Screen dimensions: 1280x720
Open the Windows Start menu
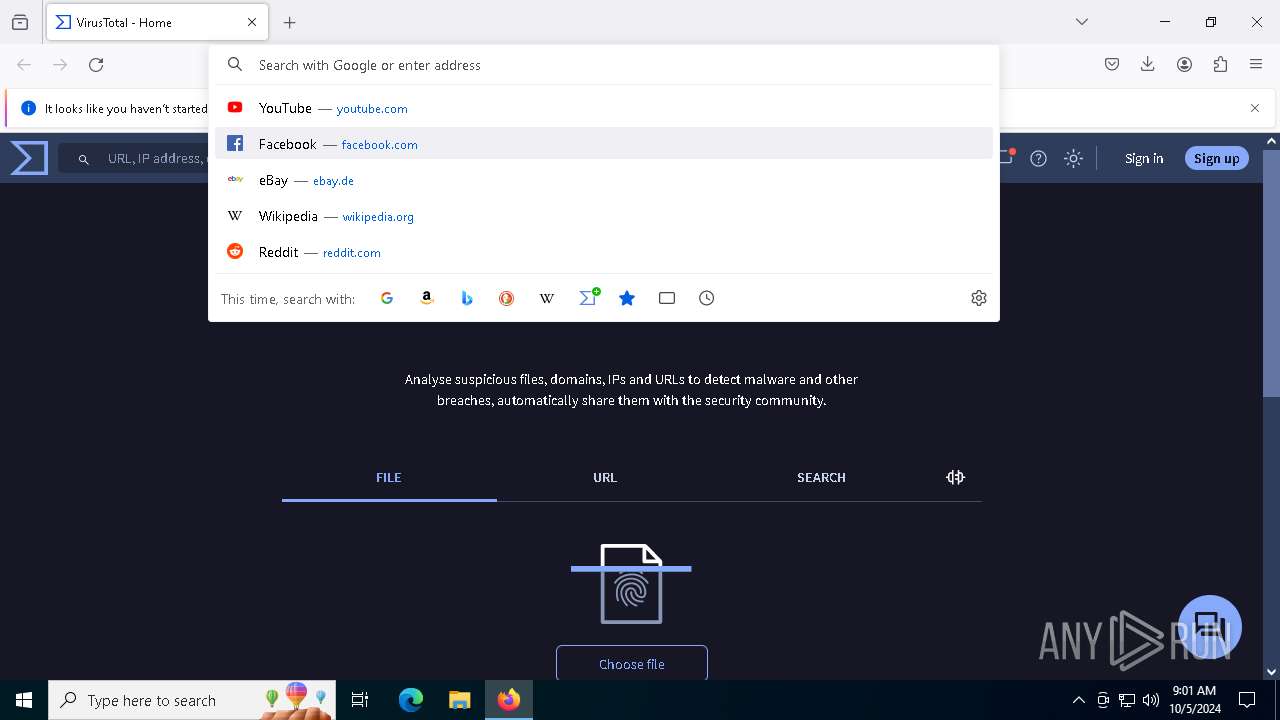tap(24, 700)
